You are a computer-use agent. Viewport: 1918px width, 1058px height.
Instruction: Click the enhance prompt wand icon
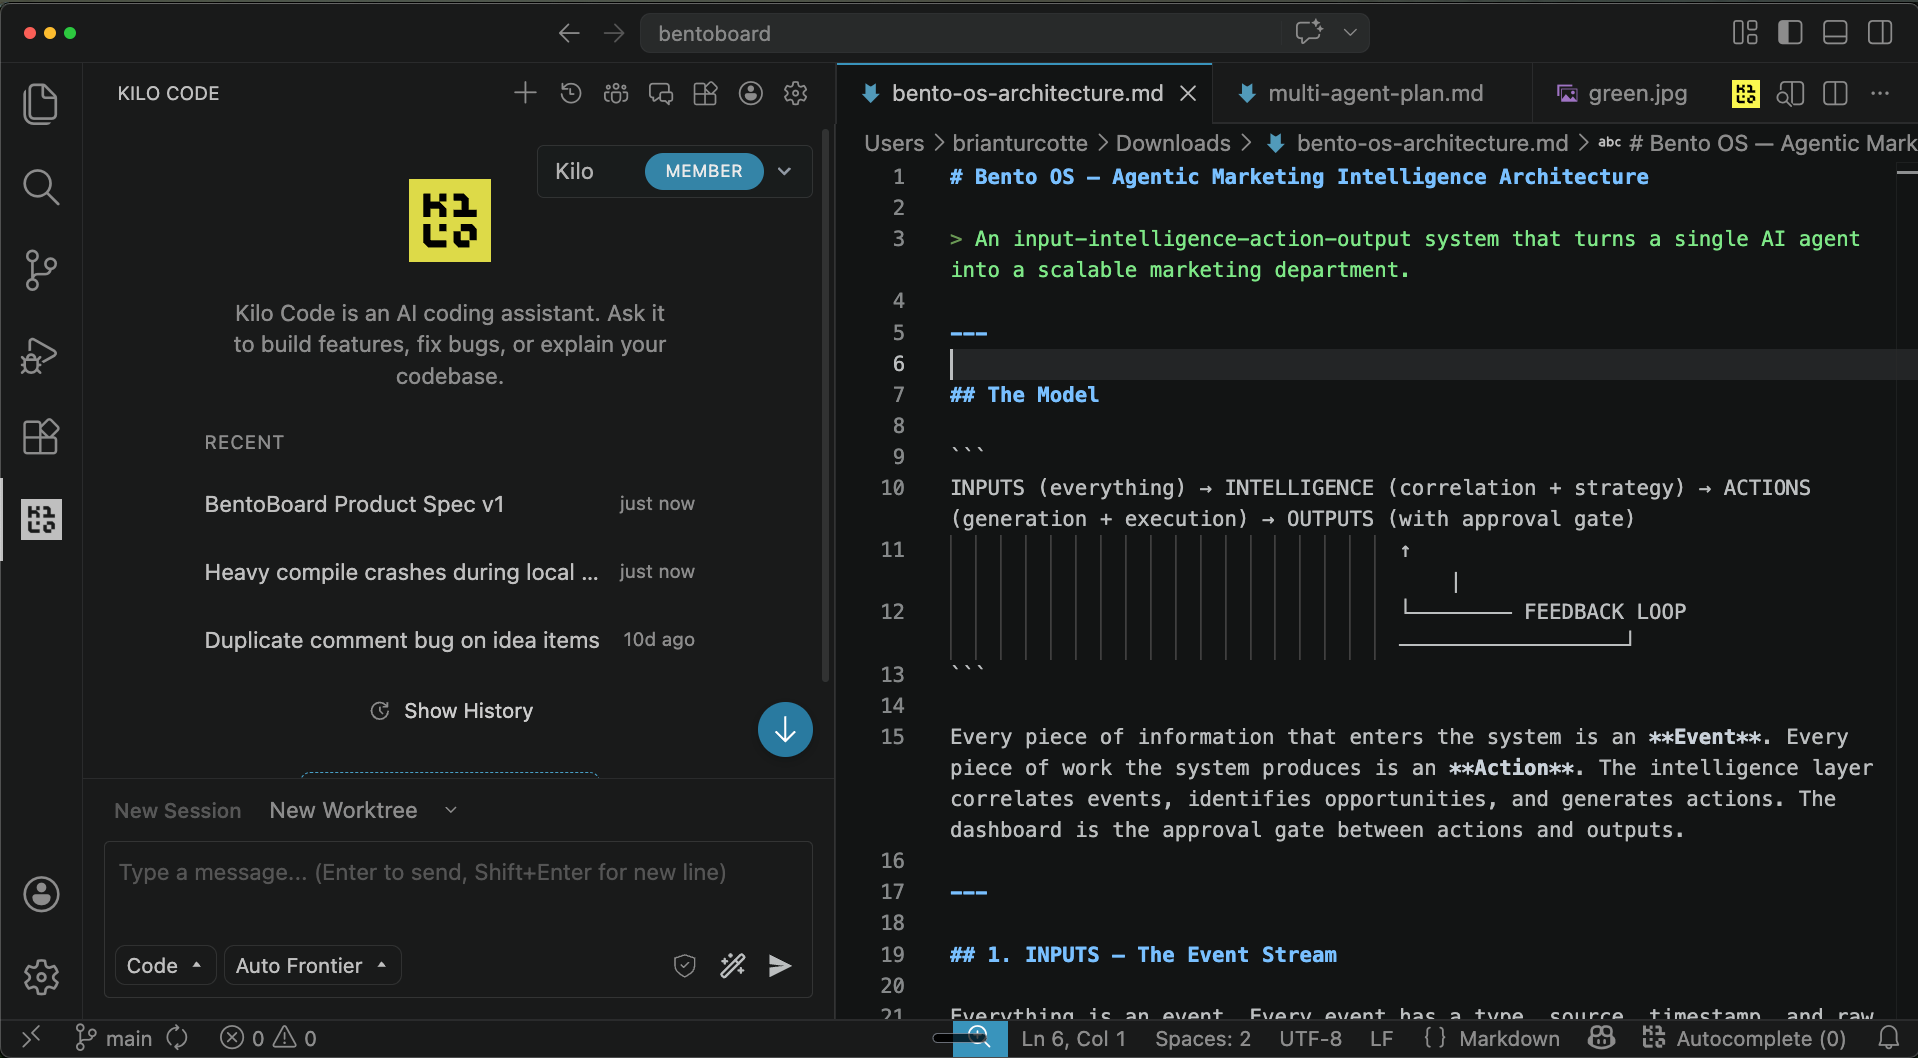(x=733, y=965)
